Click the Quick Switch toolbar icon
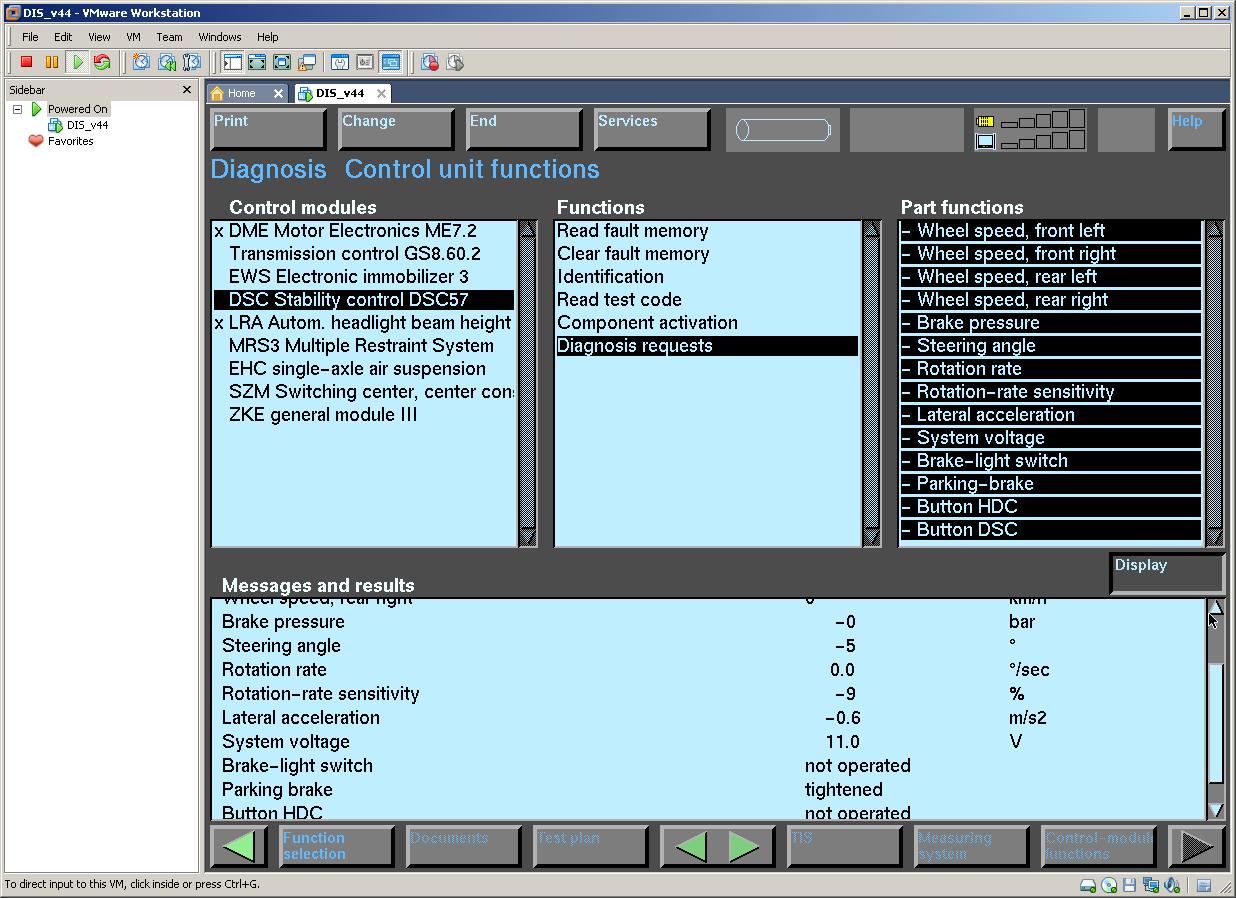 click(257, 62)
